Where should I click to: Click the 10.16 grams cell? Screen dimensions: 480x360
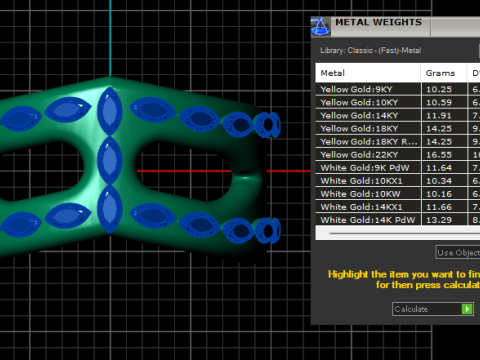[x=444, y=194]
